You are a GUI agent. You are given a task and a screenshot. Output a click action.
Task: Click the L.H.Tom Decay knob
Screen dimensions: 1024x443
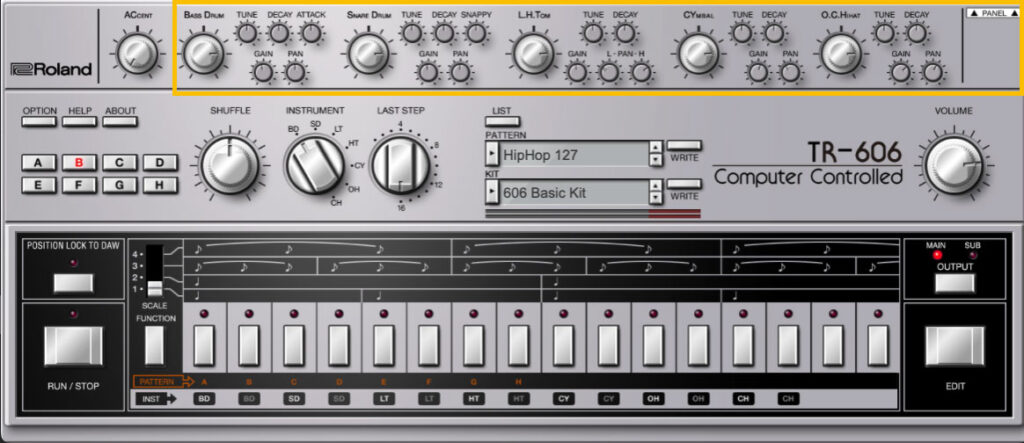625,33
